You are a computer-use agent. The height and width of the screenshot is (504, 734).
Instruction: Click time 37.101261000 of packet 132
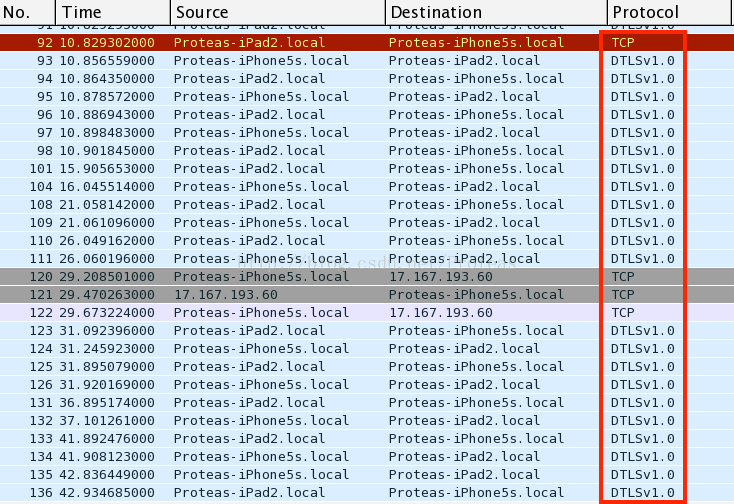pyautogui.click(x=107, y=421)
